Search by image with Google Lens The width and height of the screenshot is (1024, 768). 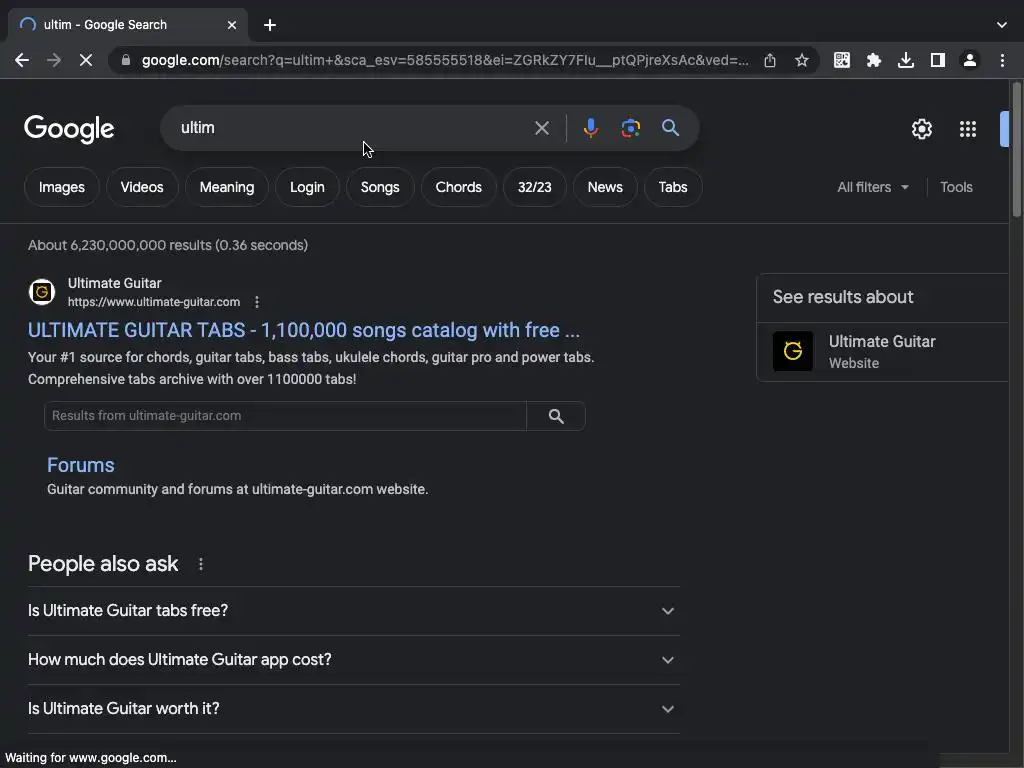click(630, 128)
